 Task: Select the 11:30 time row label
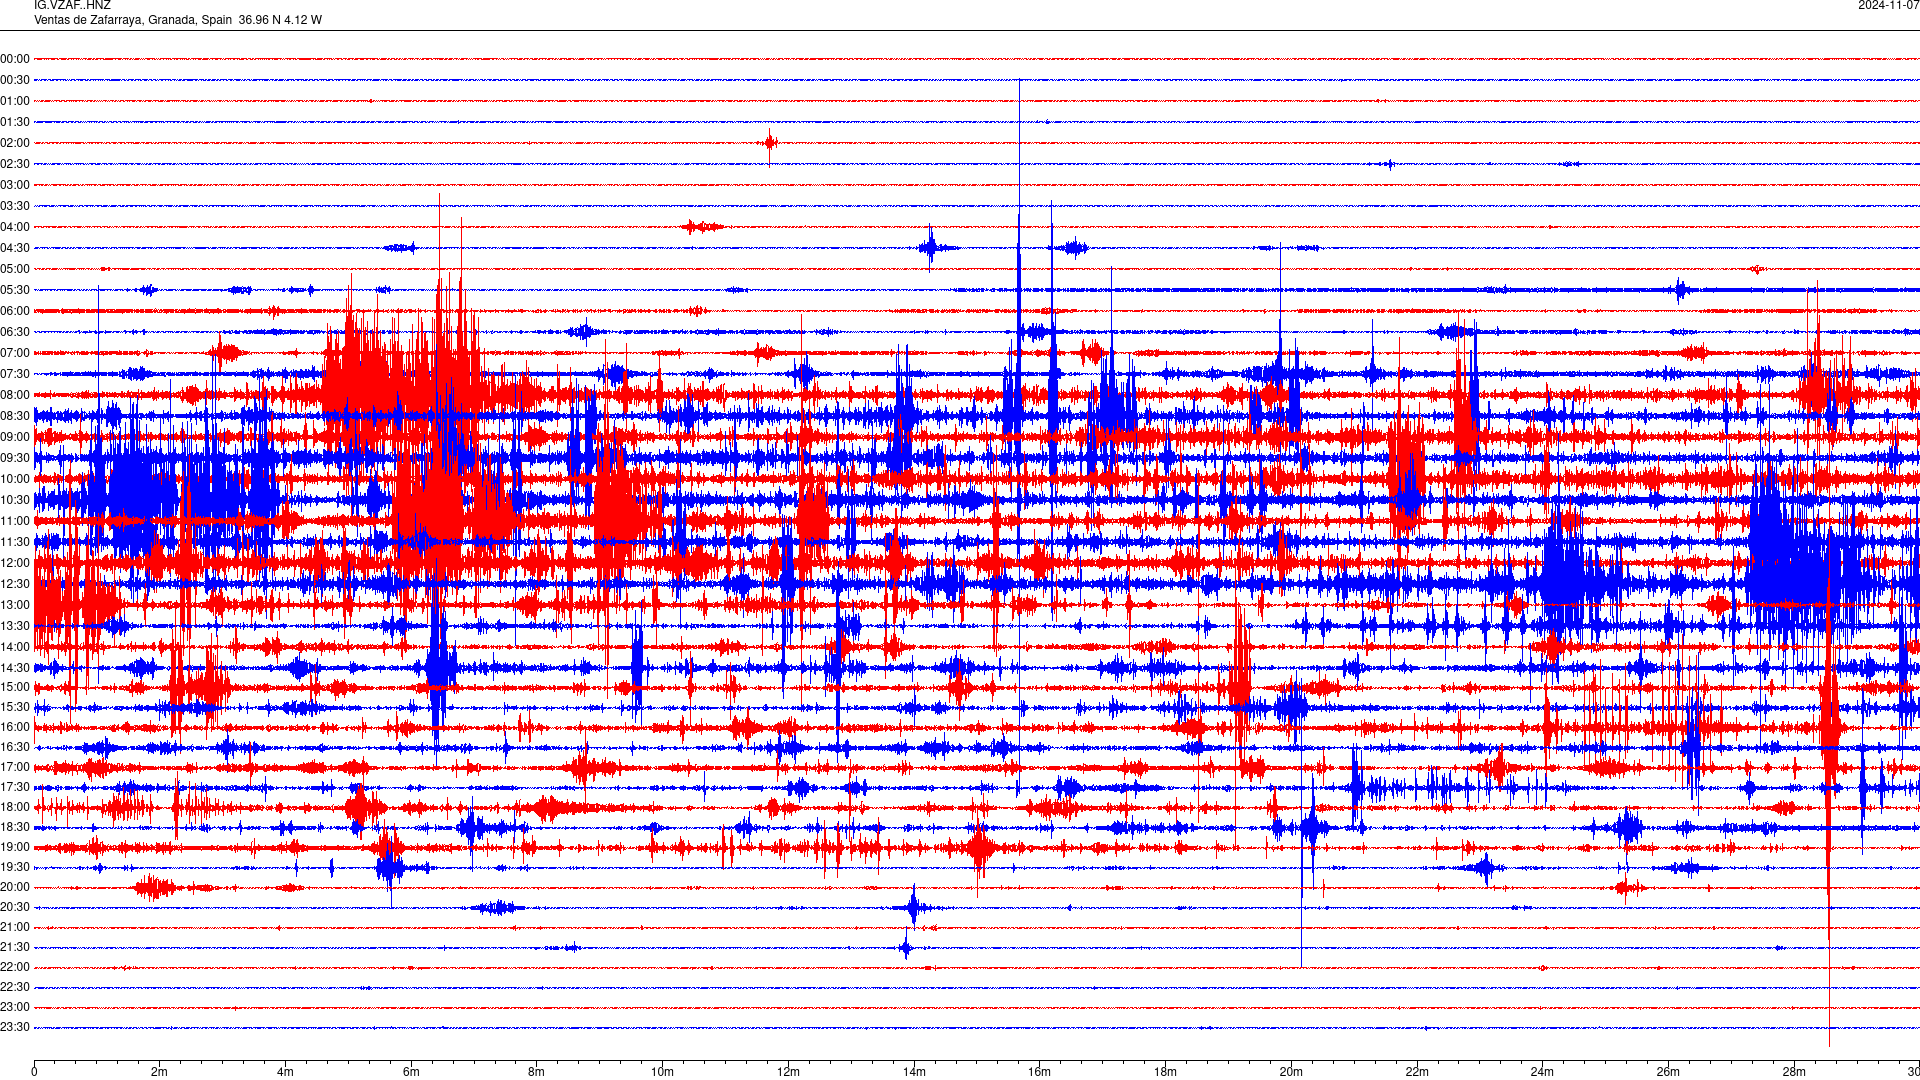tap(15, 542)
